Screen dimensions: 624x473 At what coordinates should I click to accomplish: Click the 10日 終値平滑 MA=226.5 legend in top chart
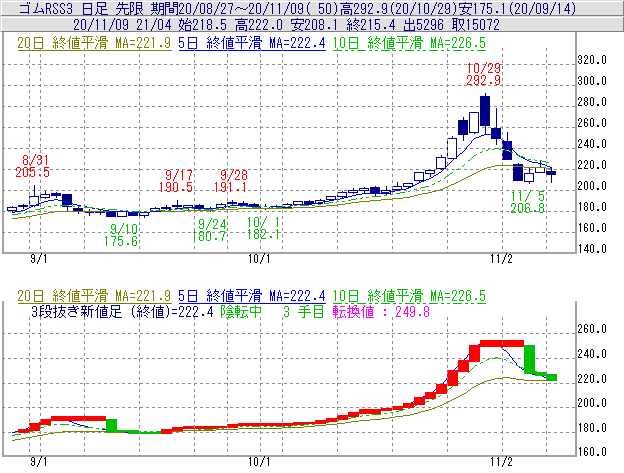coord(409,43)
